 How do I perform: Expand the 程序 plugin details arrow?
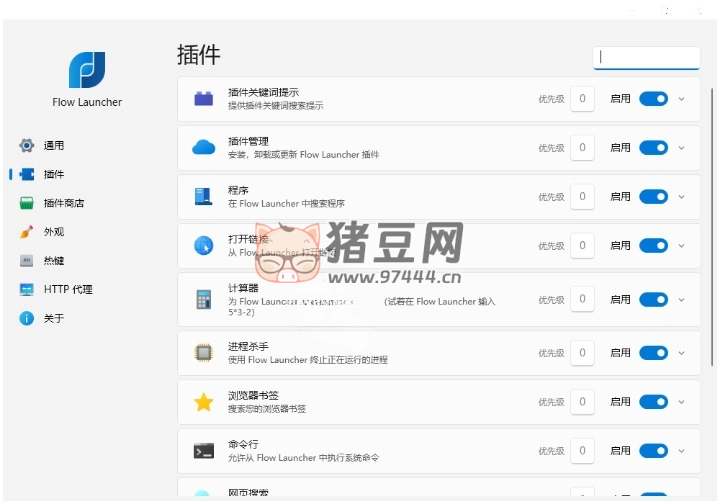click(682, 197)
